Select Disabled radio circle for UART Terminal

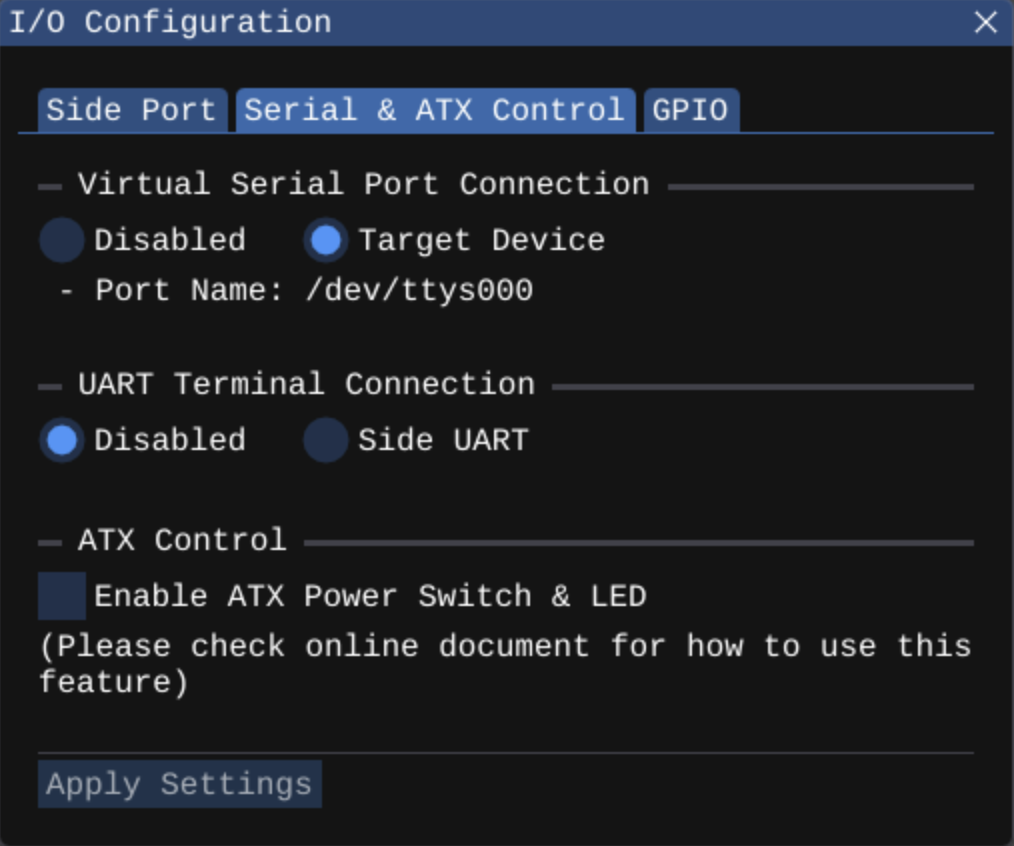[x=62, y=441]
